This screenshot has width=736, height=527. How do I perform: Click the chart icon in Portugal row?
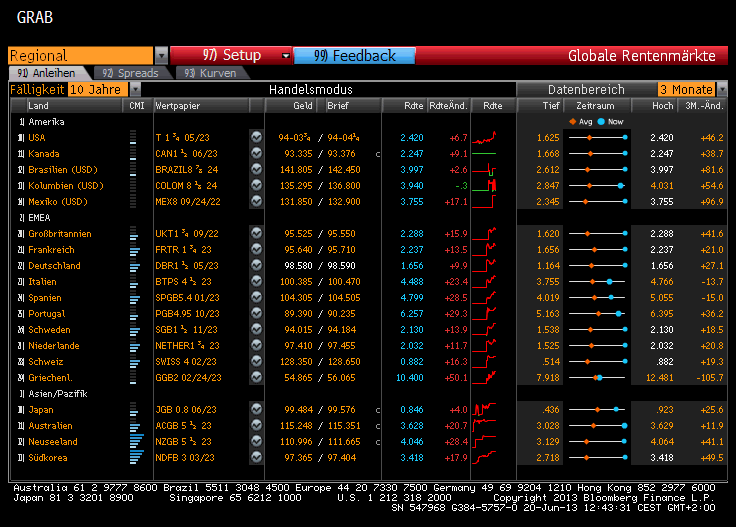(256, 313)
